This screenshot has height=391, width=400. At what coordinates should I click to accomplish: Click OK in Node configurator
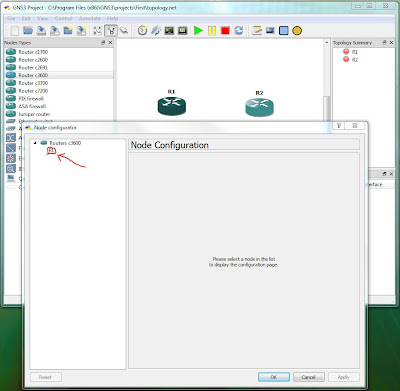[274, 377]
